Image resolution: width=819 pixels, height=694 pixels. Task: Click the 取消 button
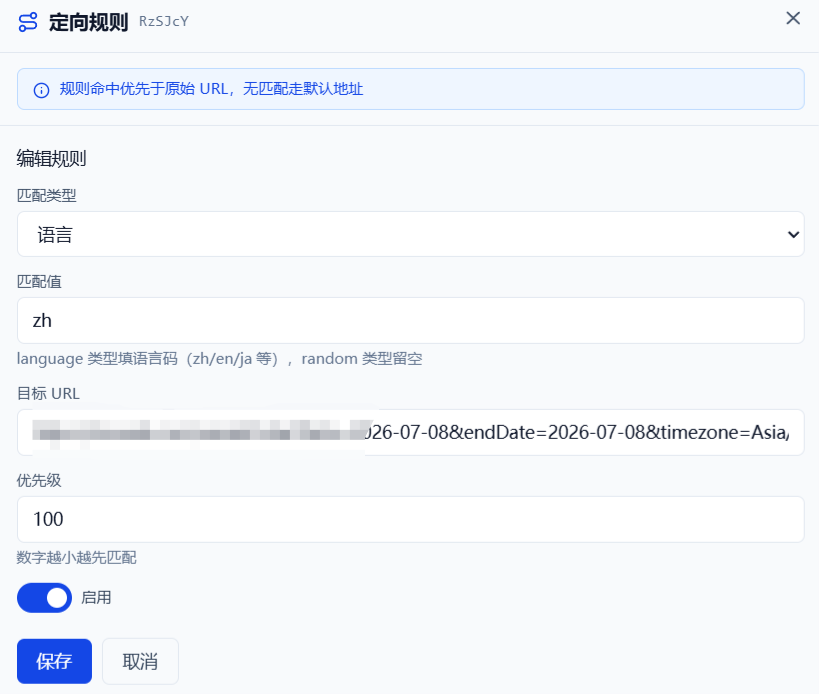pos(141,661)
